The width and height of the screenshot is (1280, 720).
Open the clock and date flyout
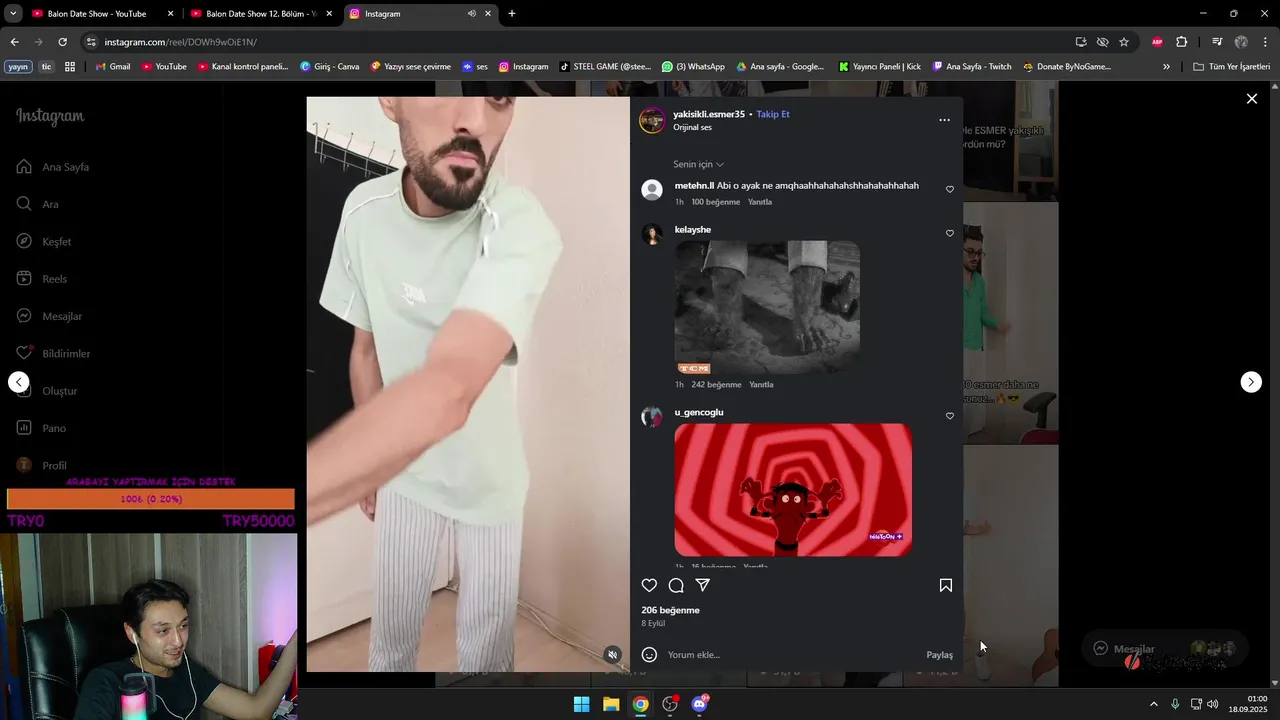1250,704
